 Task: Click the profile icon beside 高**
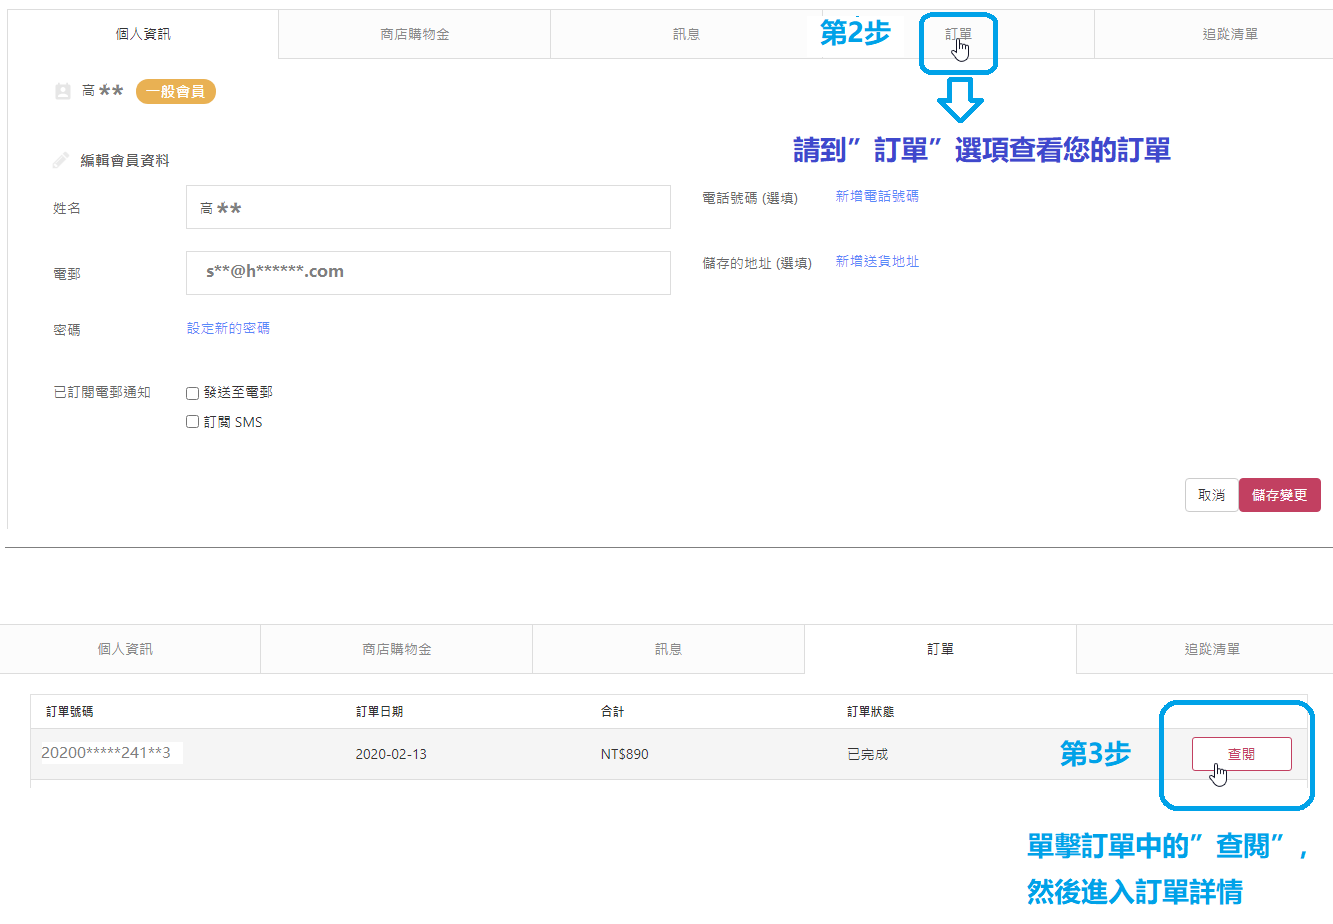pos(62,91)
